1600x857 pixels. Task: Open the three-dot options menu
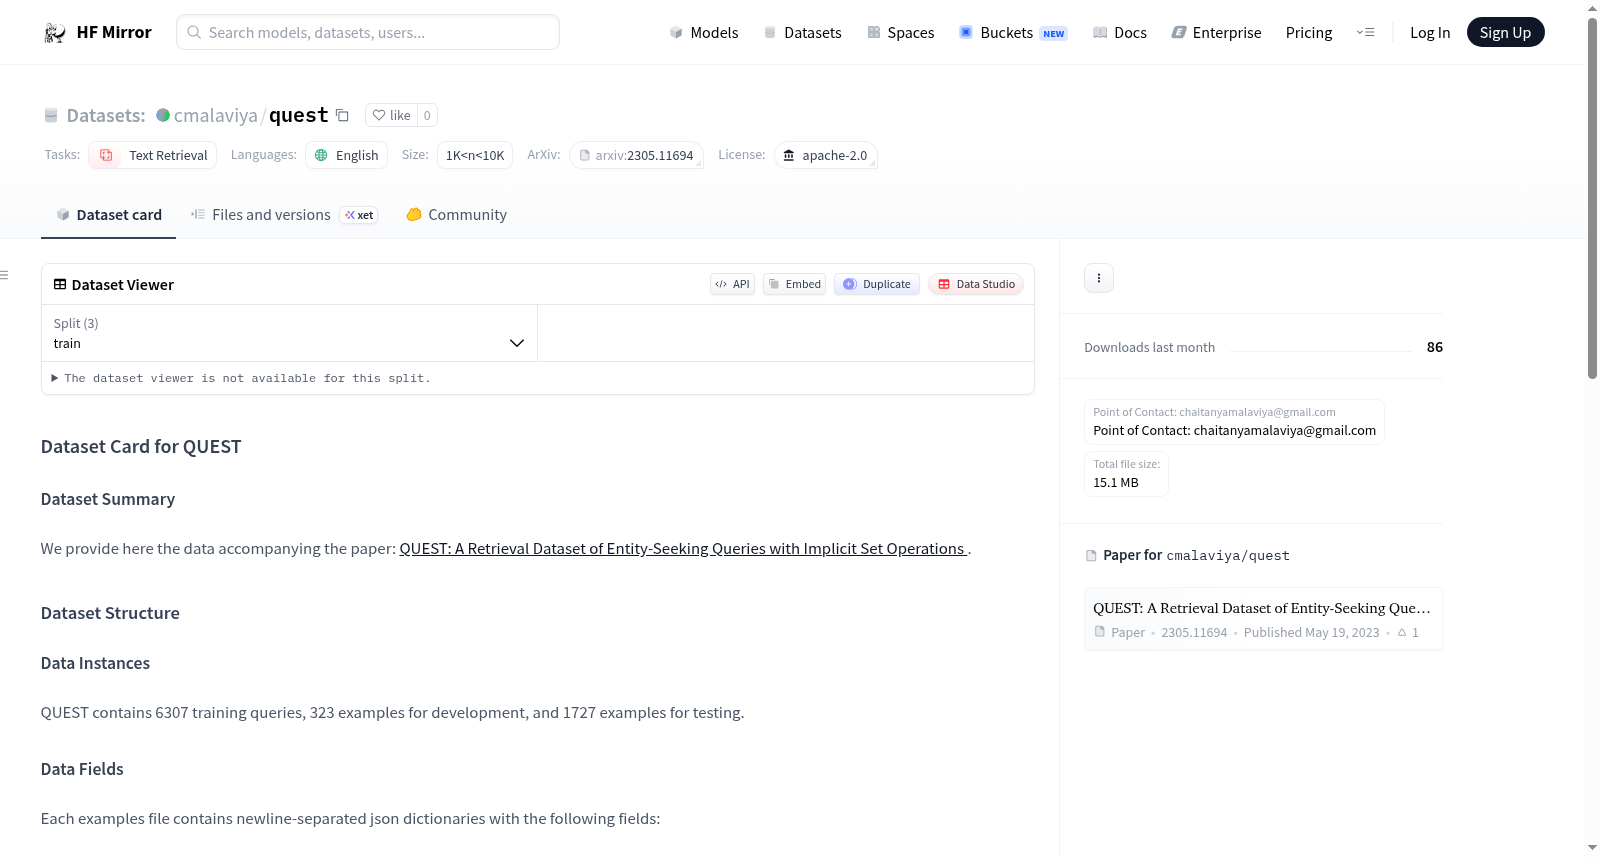coord(1099,278)
